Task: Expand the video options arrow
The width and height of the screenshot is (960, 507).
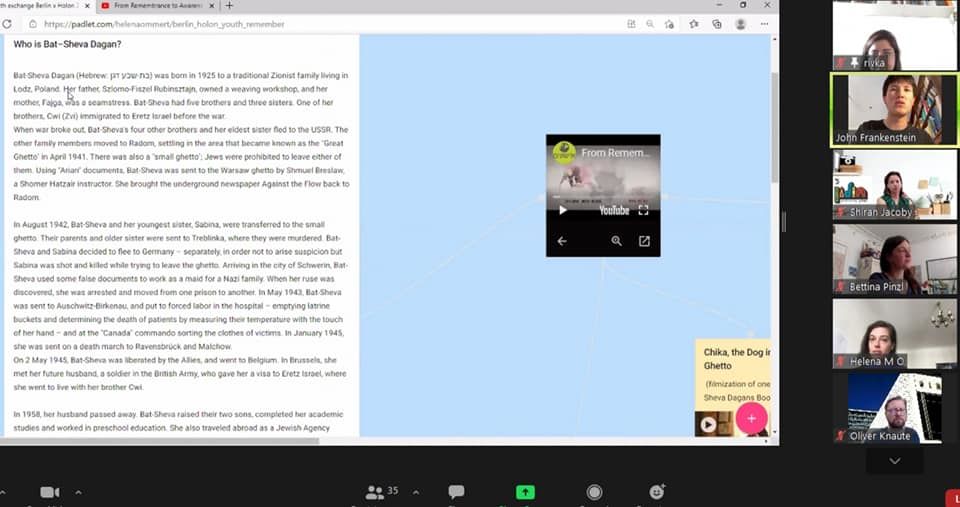Action: (78, 492)
